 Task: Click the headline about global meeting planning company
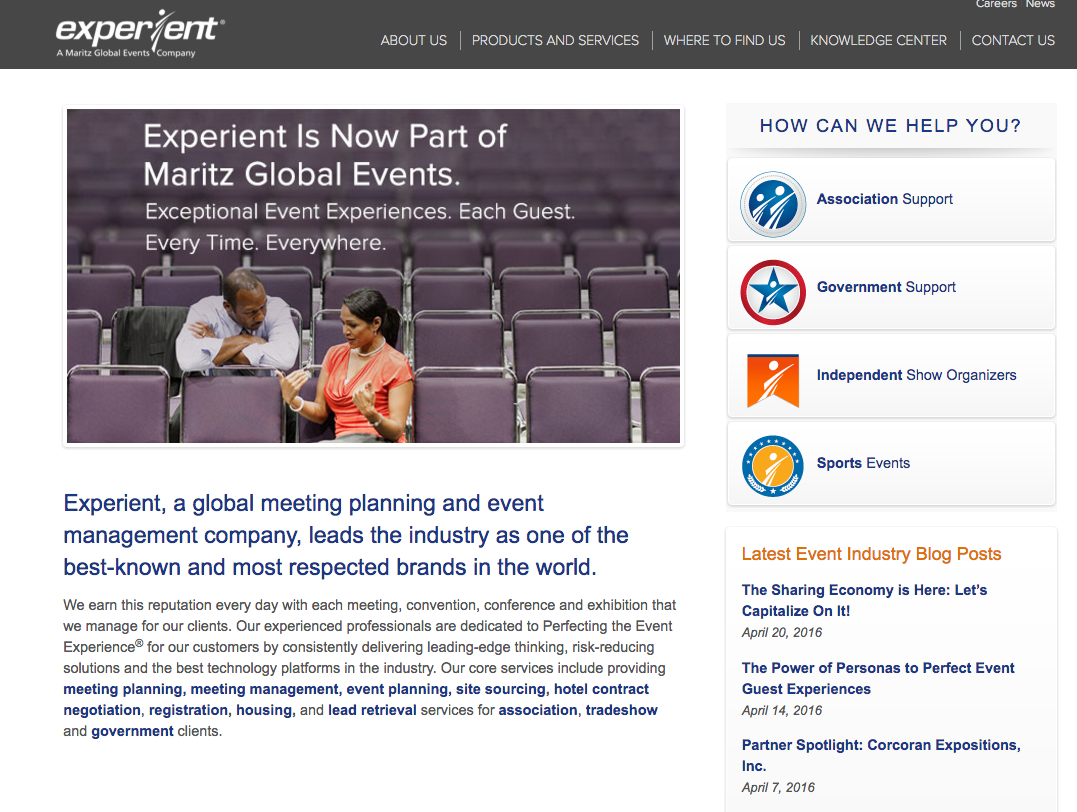pyautogui.click(x=345, y=535)
